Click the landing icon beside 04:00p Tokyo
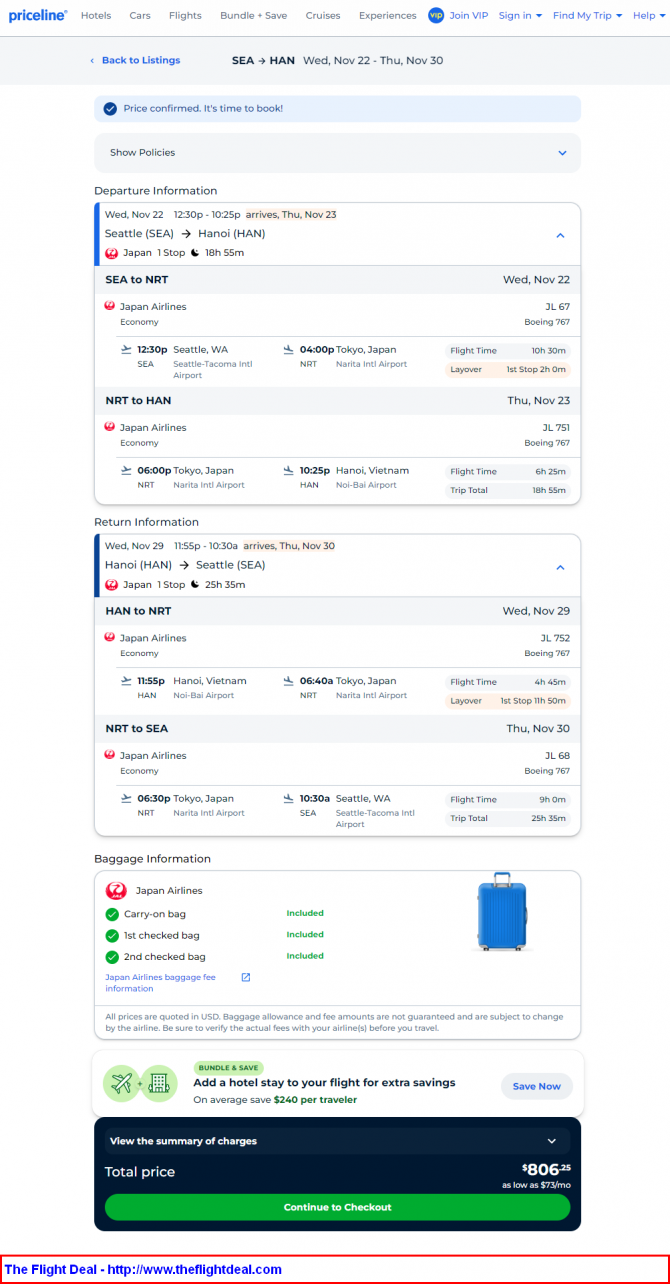 tap(289, 350)
